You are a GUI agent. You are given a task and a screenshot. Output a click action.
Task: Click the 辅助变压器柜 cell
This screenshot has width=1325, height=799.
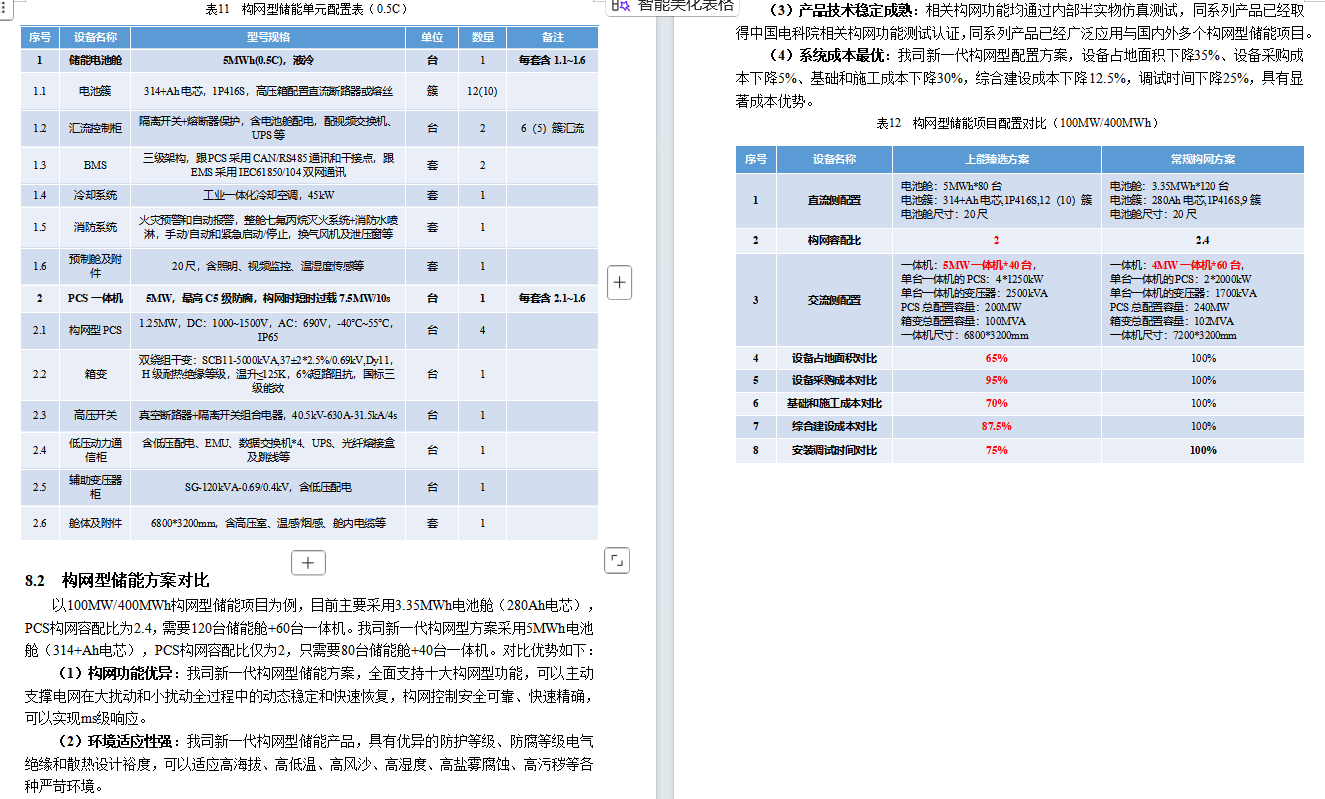tap(95, 487)
